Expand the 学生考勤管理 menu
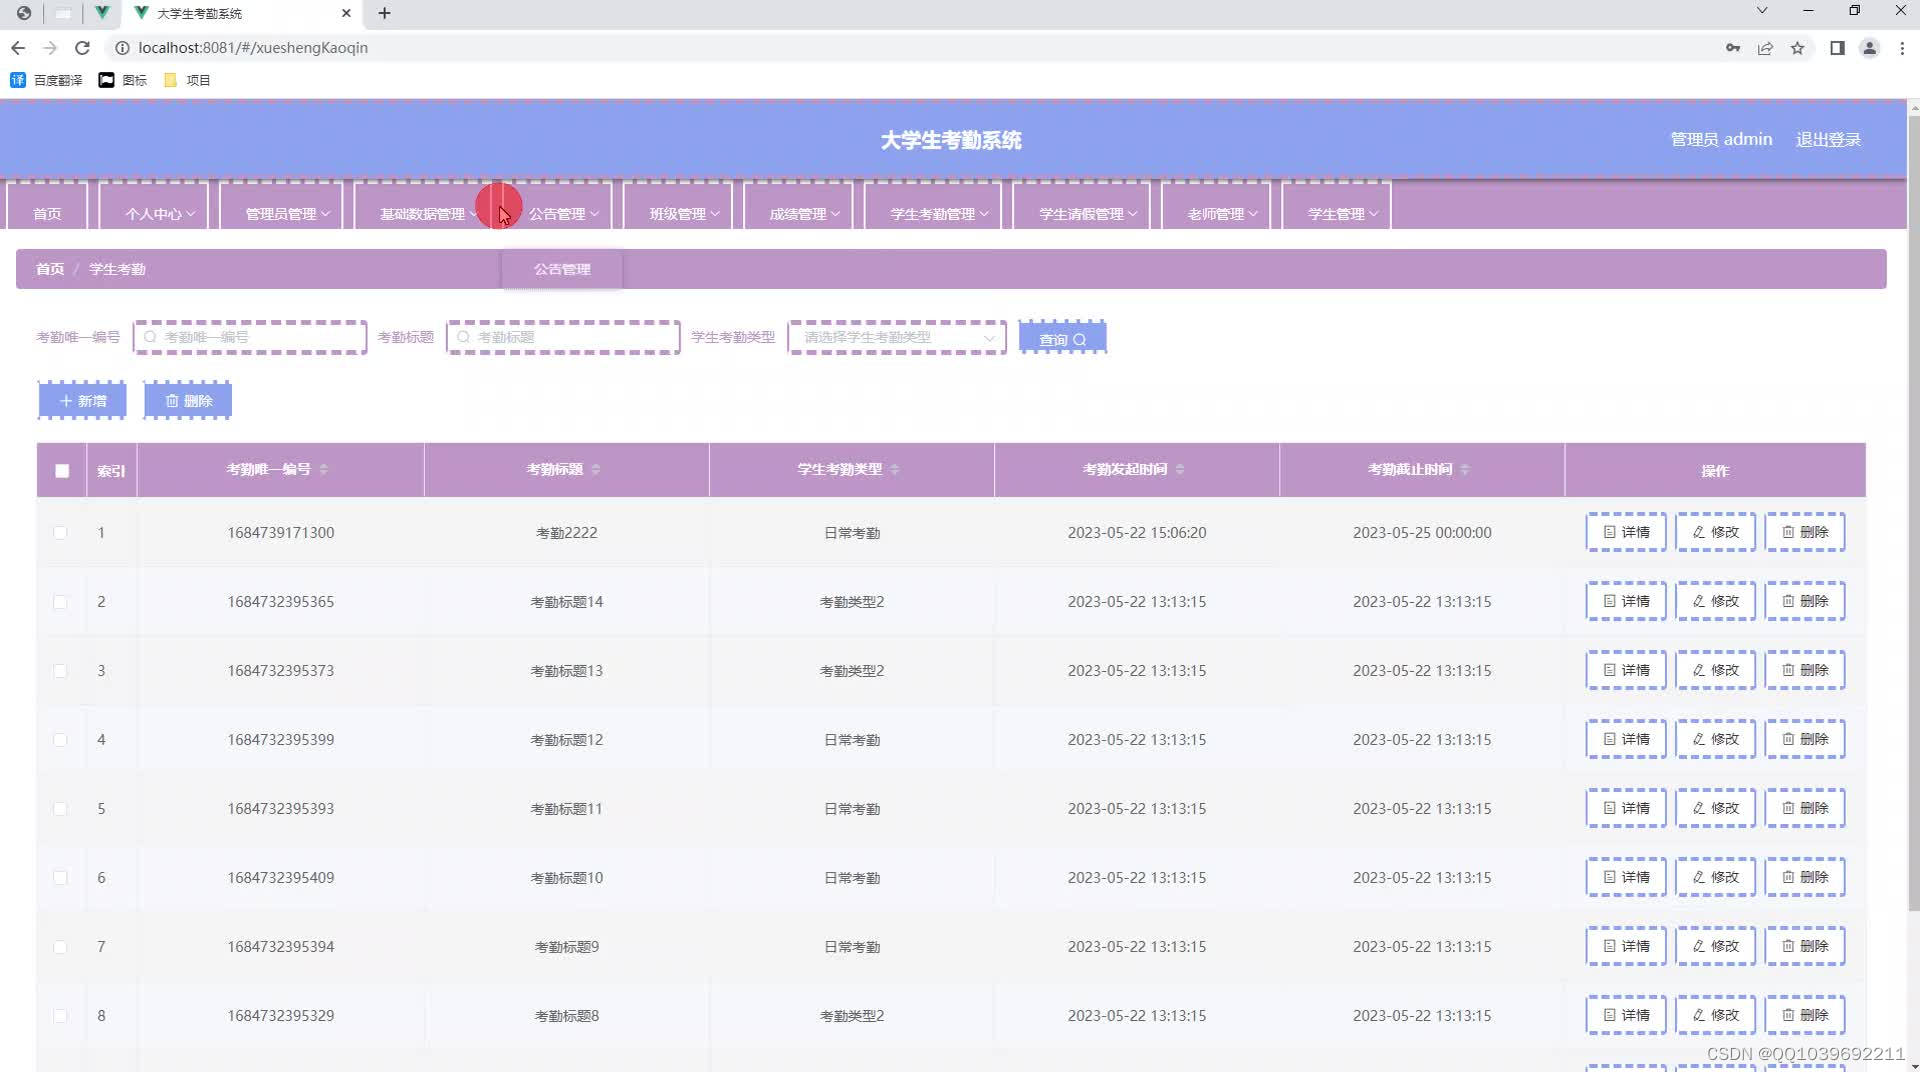This screenshot has width=1920, height=1072. coord(933,207)
